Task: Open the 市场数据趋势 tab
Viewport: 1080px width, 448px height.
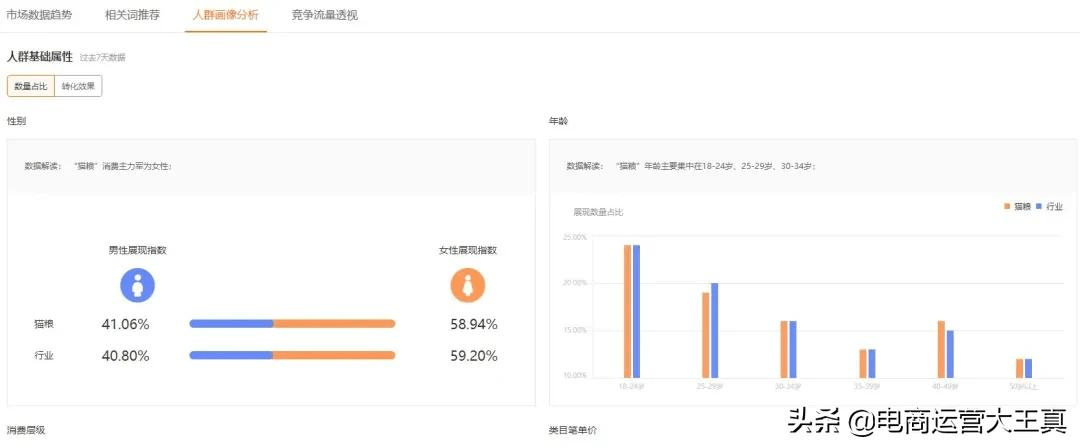Action: [x=39, y=15]
